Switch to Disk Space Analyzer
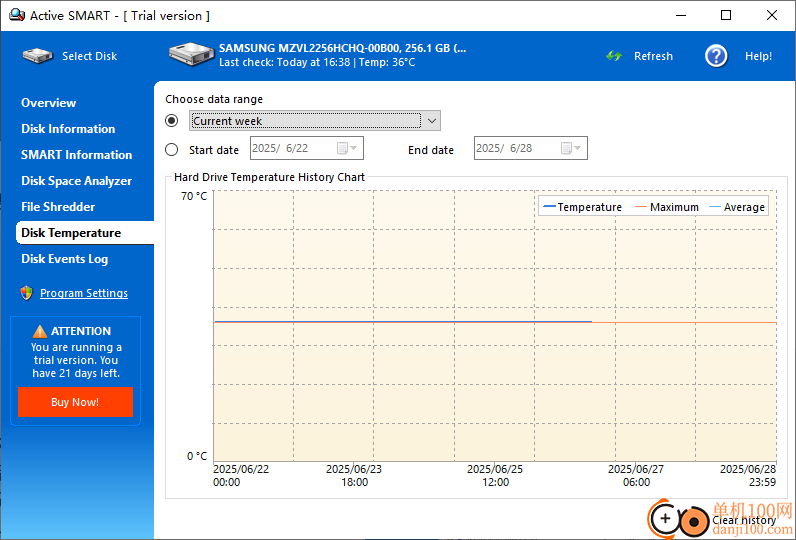The height and width of the screenshot is (540, 796). click(x=77, y=181)
